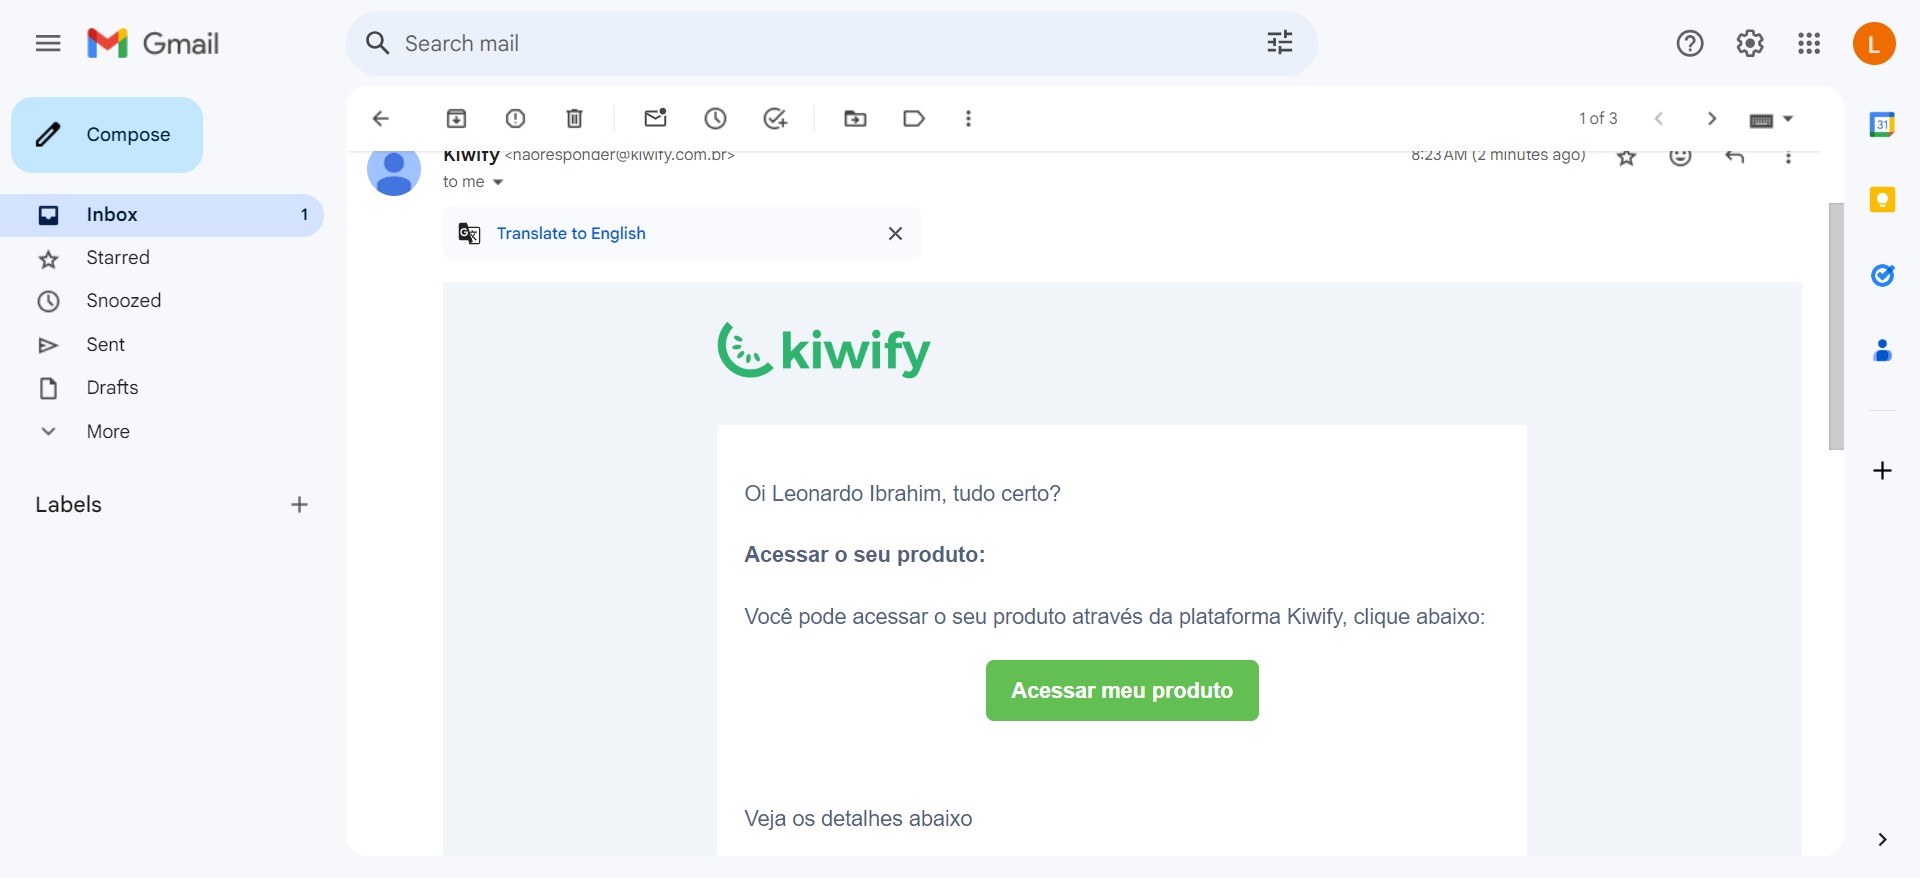Open the Drafts folder
1920x878 pixels.
click(x=112, y=388)
